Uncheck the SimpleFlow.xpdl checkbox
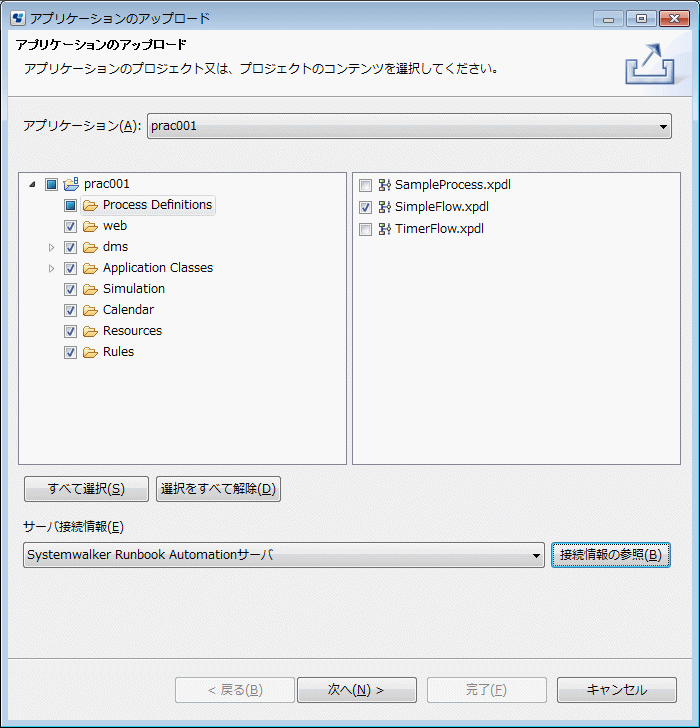This screenshot has height=728, width=700. [x=365, y=208]
